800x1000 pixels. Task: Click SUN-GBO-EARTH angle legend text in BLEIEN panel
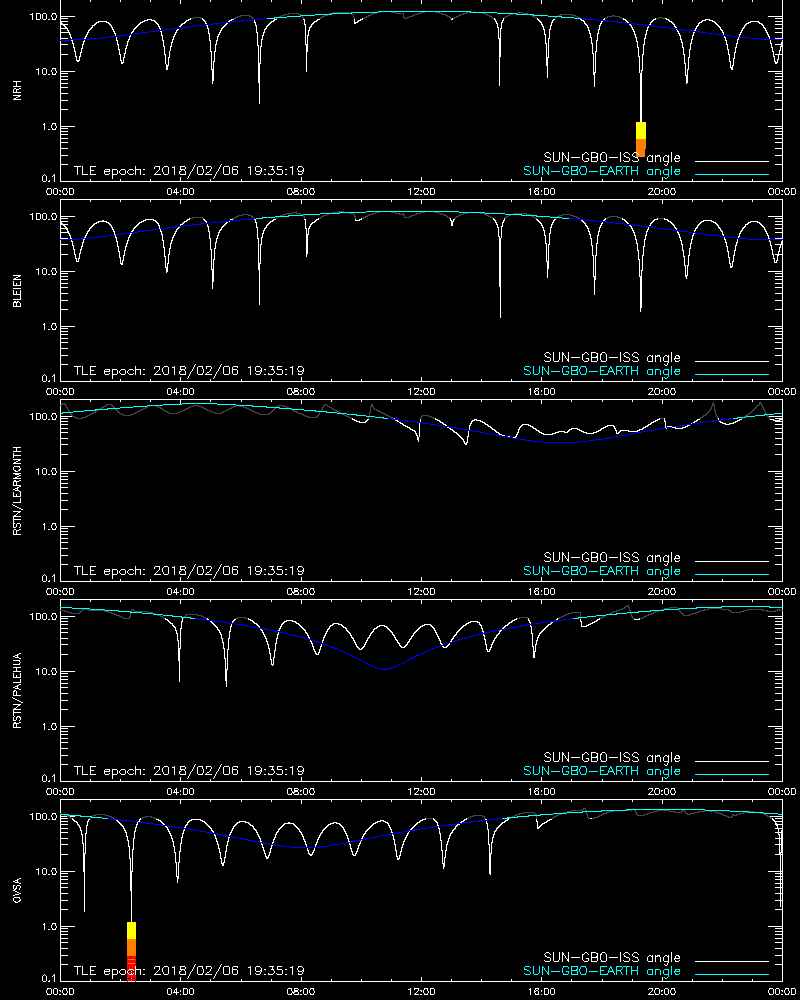tap(602, 371)
